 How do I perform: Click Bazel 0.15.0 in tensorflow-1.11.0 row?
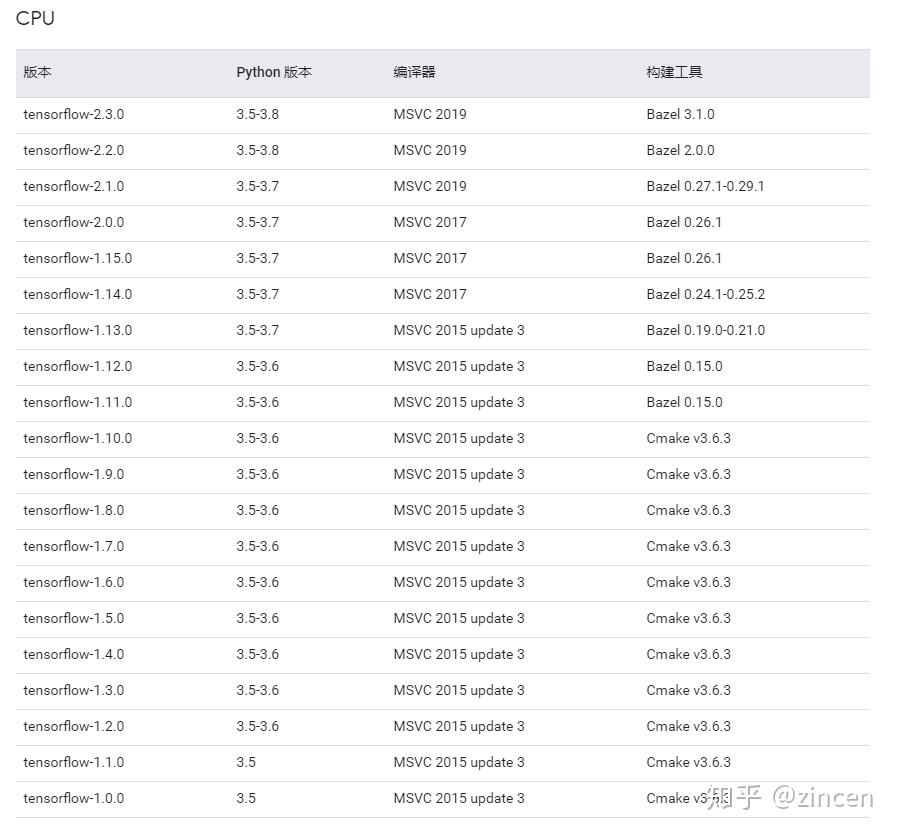tap(684, 403)
